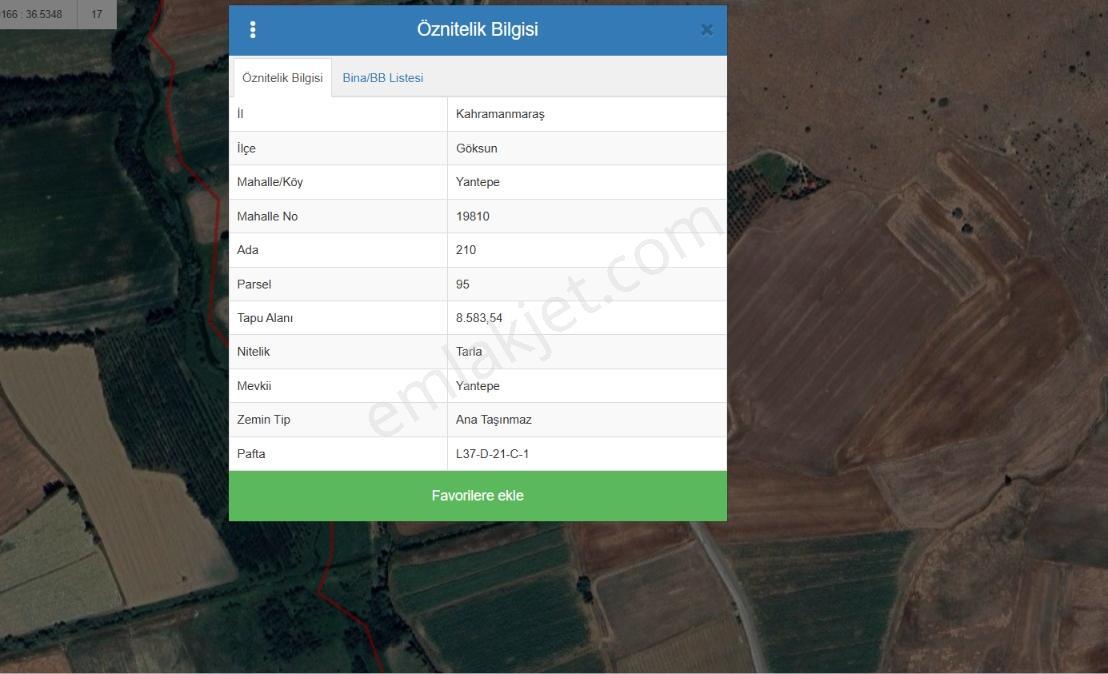The height and width of the screenshot is (674, 1108).
Task: Close the Öznitelik Bilgisi dialog
Action: pyautogui.click(x=706, y=30)
